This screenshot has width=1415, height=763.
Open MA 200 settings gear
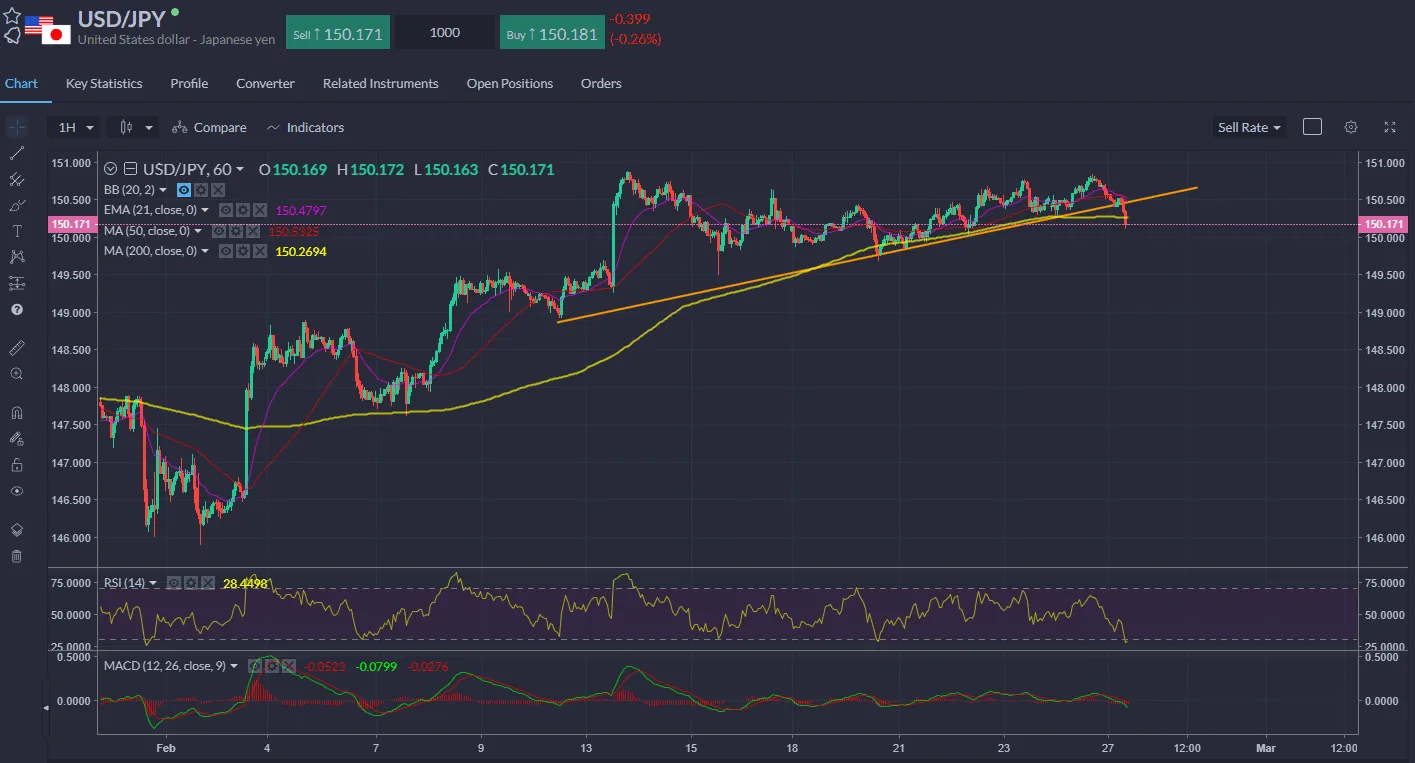(243, 251)
